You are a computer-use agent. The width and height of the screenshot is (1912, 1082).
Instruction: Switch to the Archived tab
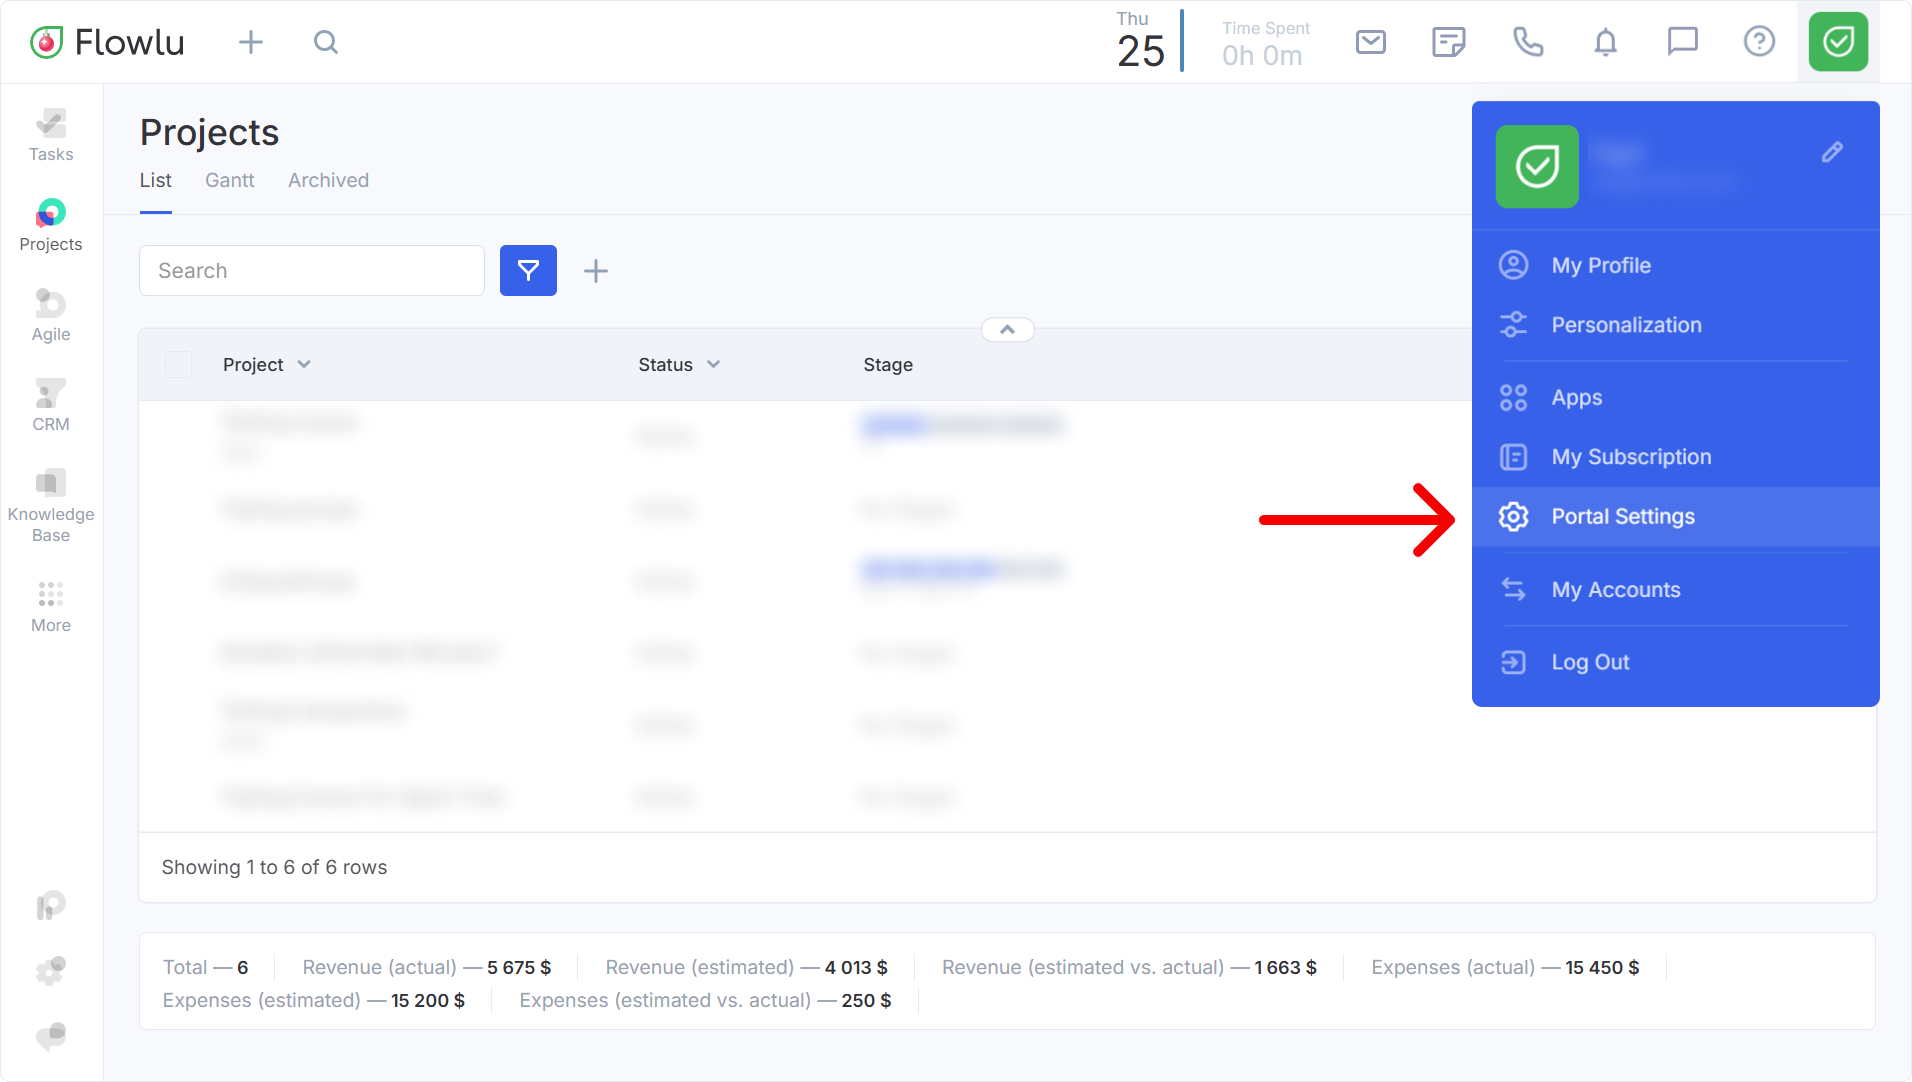point(328,181)
